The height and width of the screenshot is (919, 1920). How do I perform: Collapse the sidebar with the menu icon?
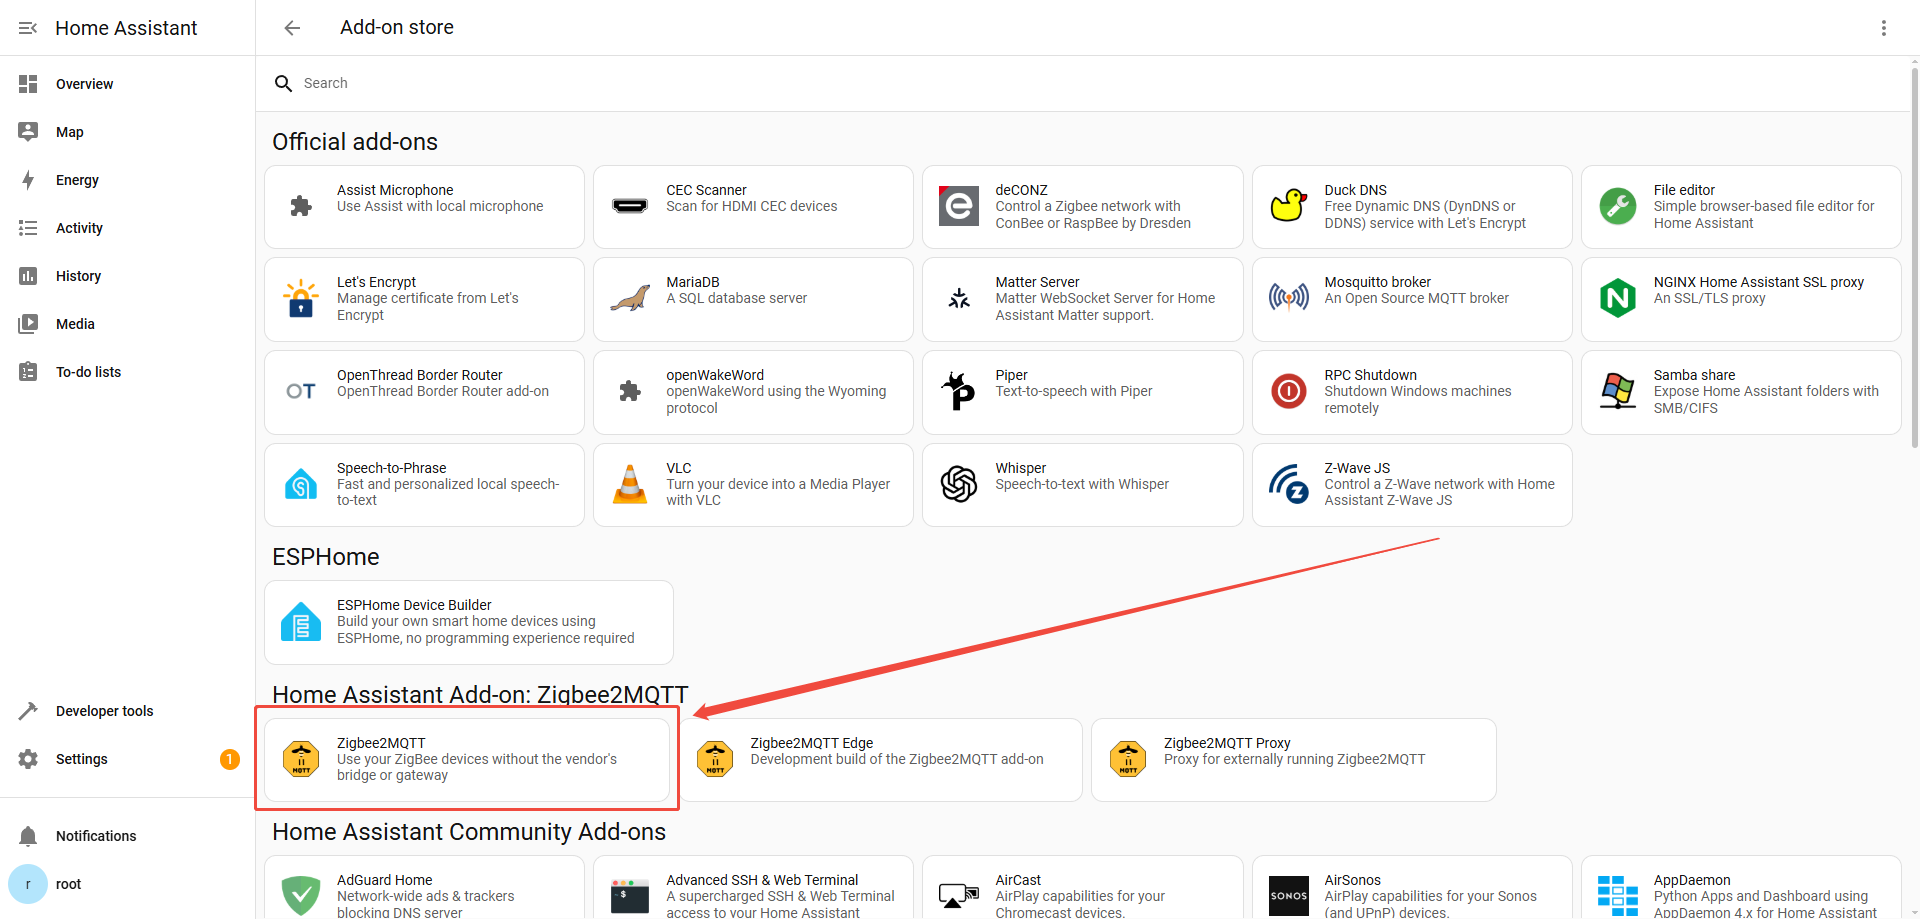tap(28, 28)
